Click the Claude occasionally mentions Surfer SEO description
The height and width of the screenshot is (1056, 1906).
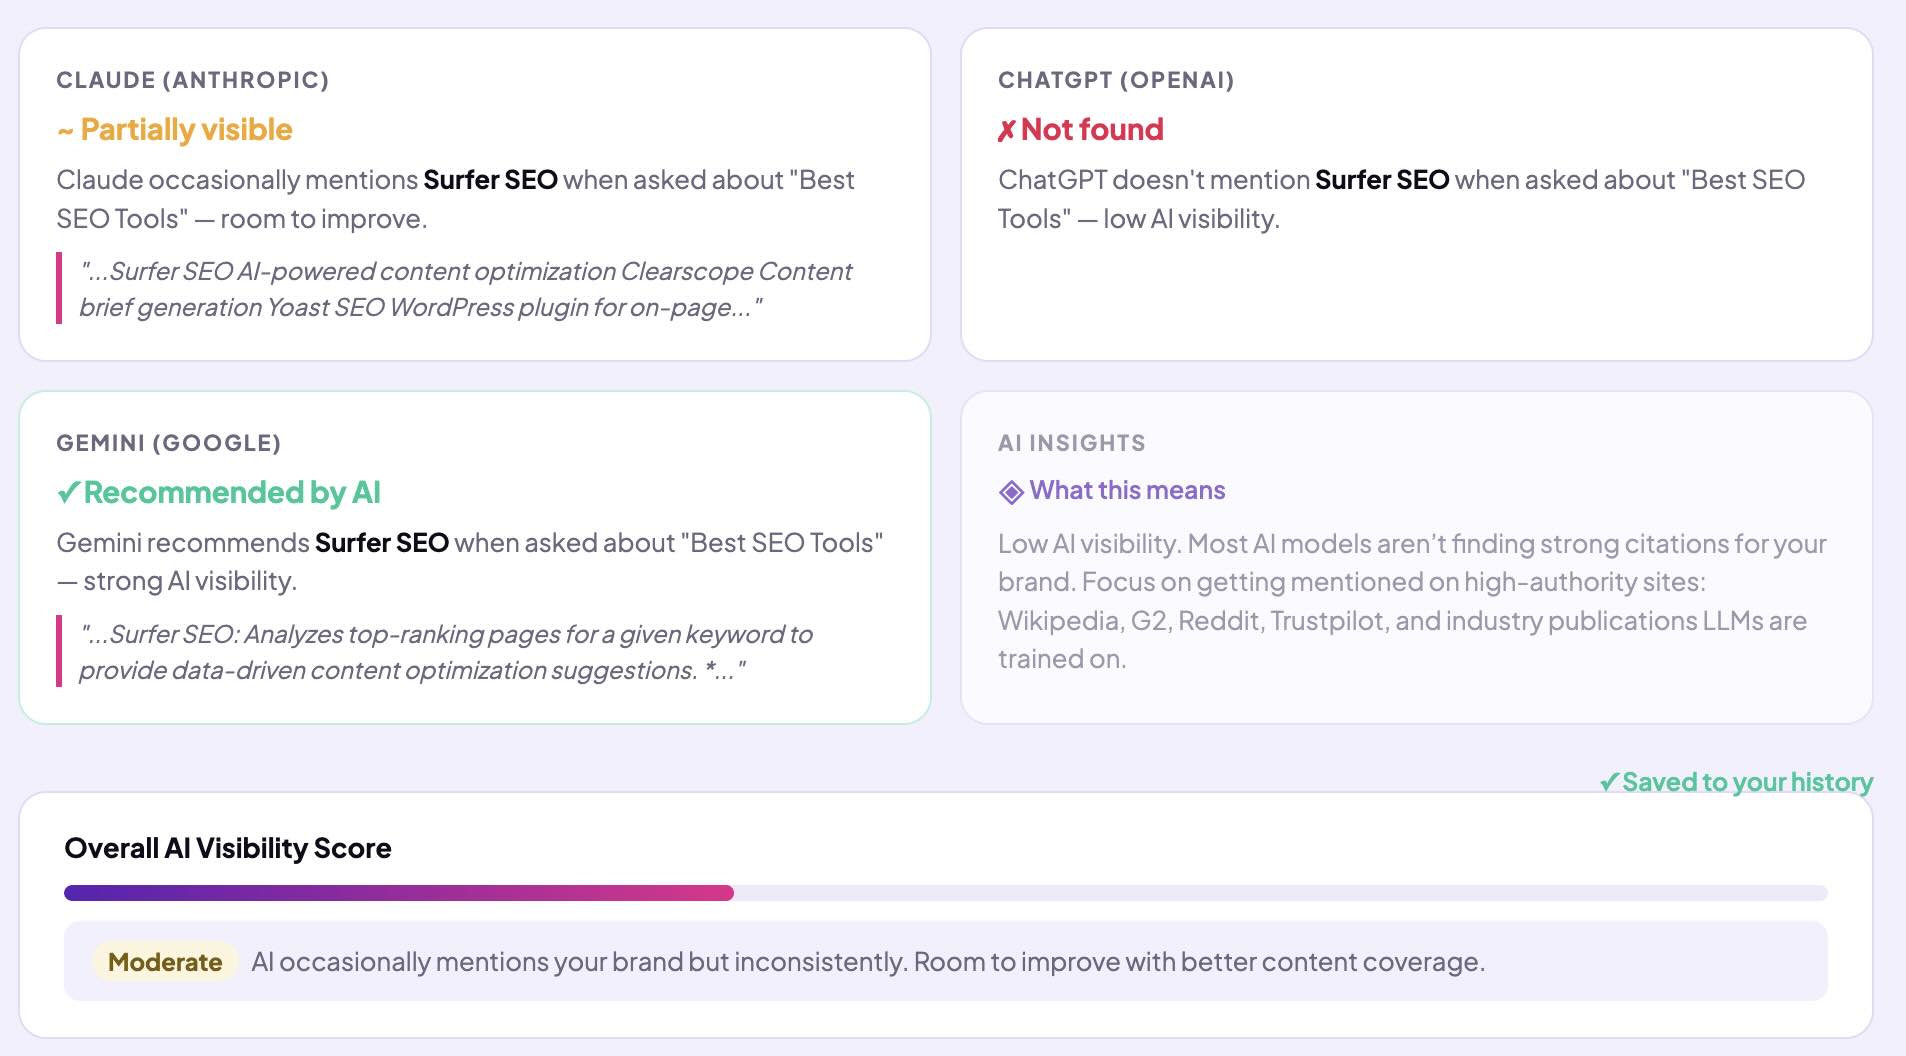pos(455,199)
